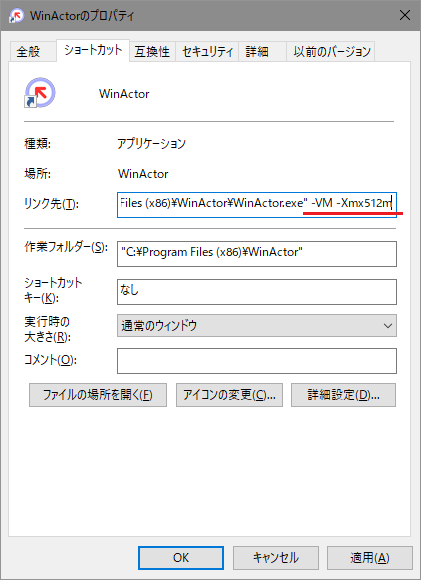Click the WinActor icon in title bar
The width and height of the screenshot is (421, 580).
(x=16, y=16)
